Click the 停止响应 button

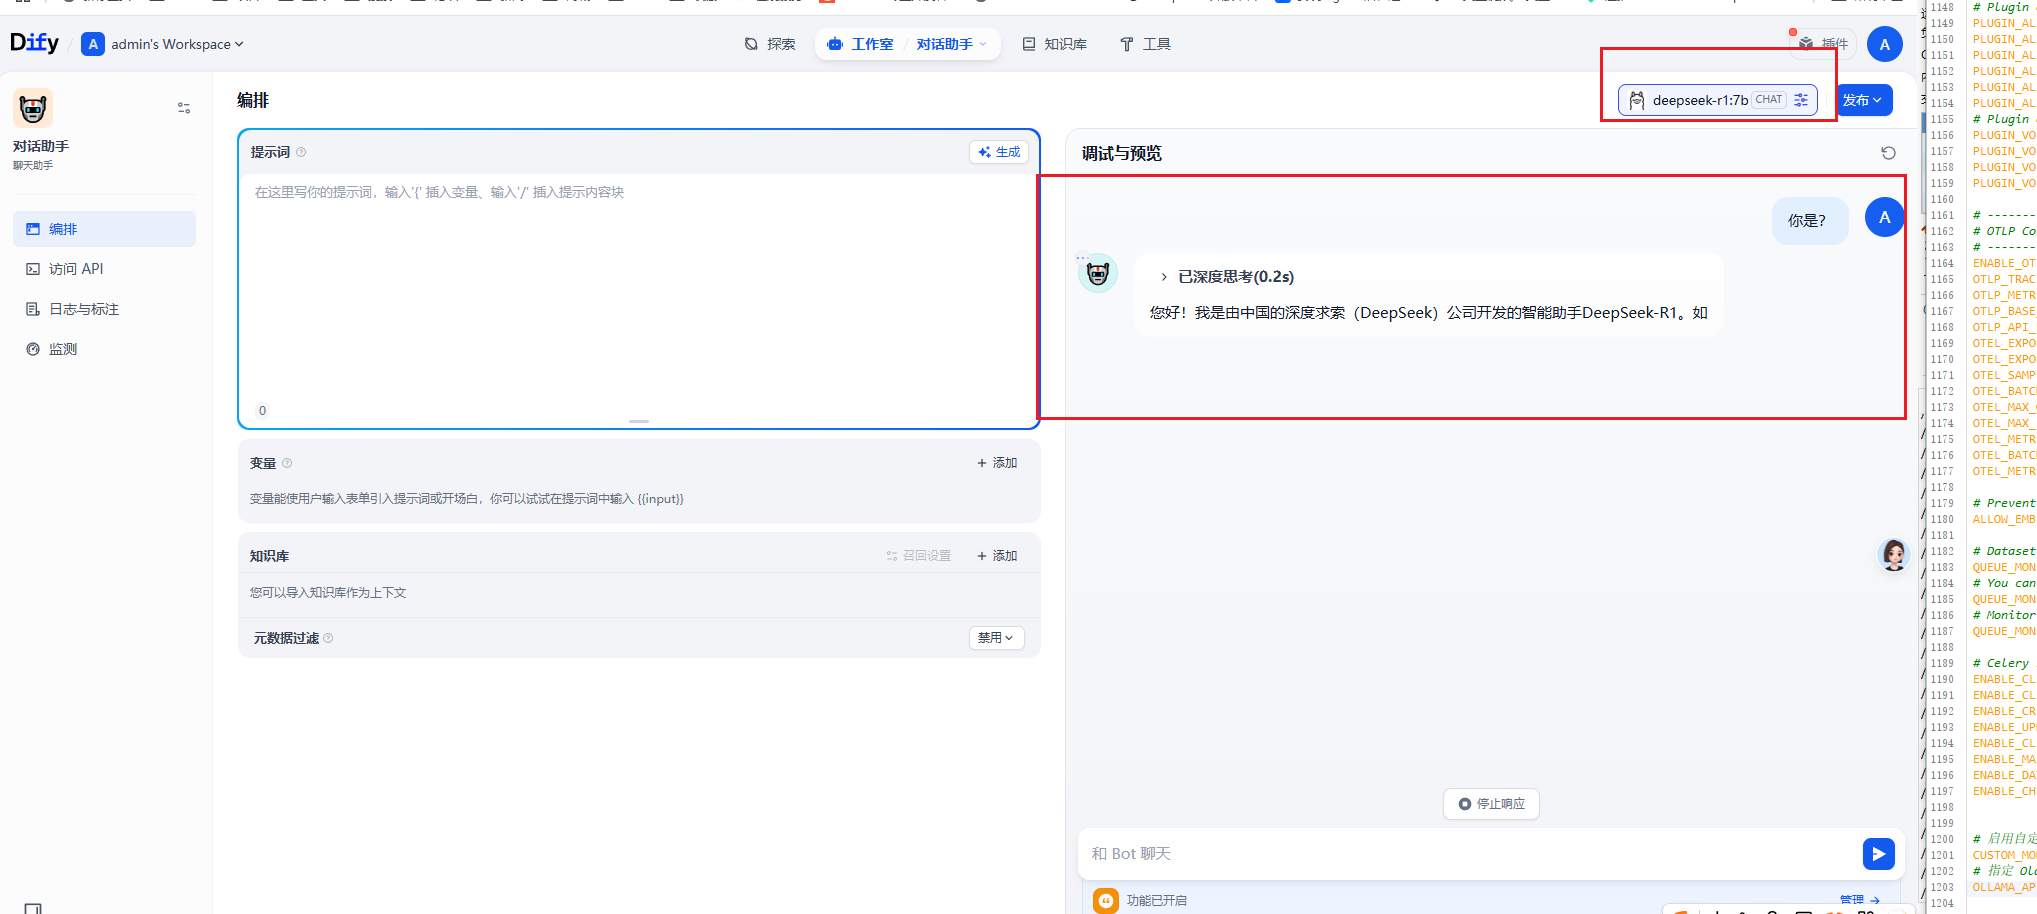coord(1491,803)
